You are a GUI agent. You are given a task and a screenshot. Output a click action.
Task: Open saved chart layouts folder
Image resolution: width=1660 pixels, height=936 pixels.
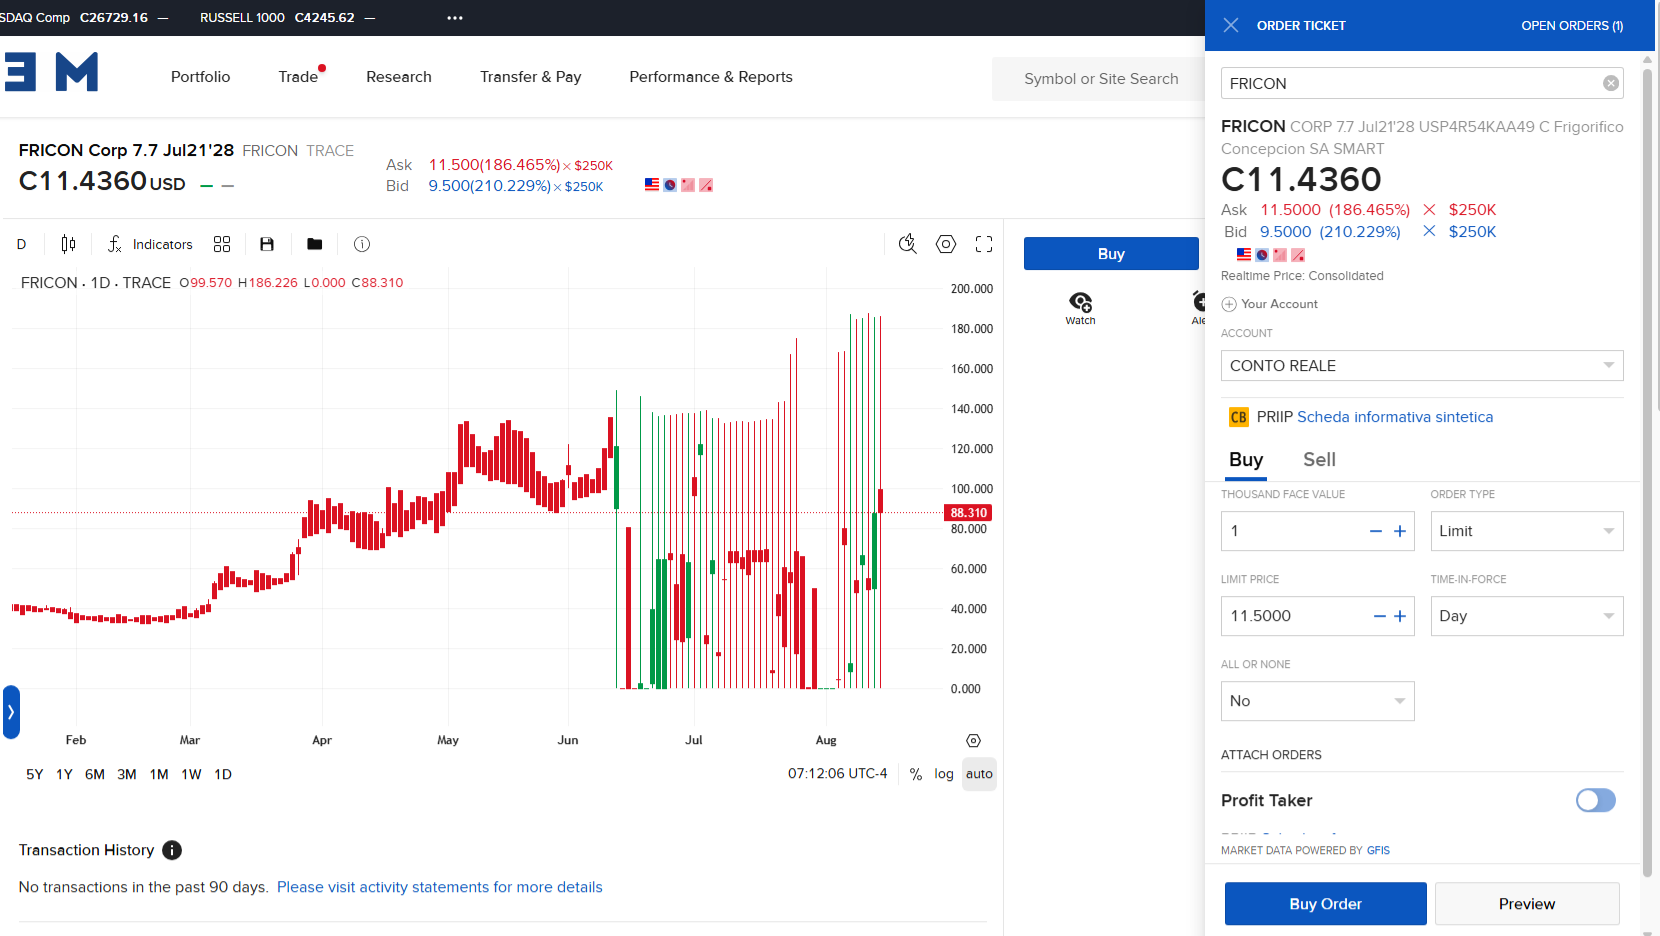tap(315, 244)
